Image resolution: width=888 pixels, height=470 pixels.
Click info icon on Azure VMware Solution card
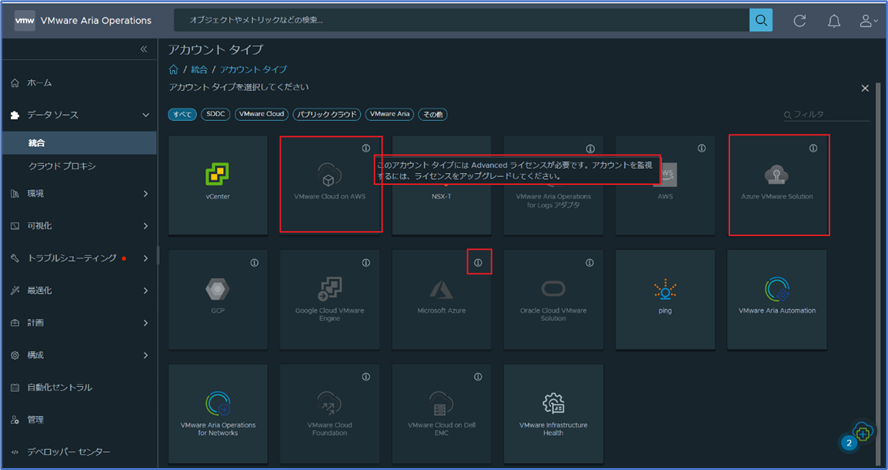(813, 148)
